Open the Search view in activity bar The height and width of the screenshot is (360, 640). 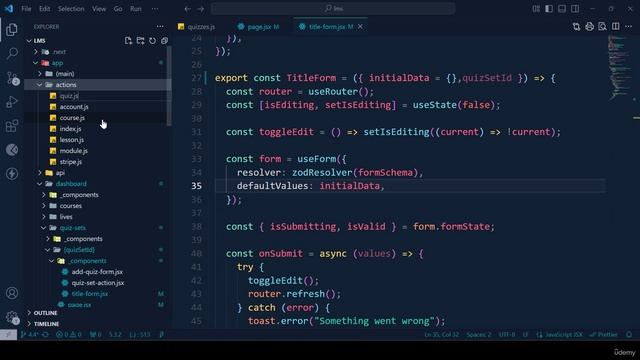pyautogui.click(x=12, y=53)
